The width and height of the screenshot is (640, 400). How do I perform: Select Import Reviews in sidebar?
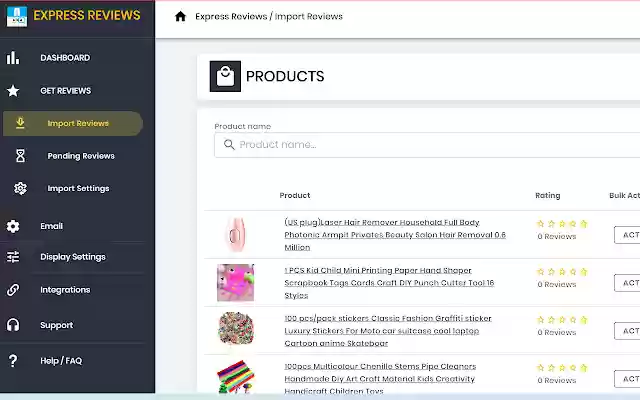click(x=73, y=123)
